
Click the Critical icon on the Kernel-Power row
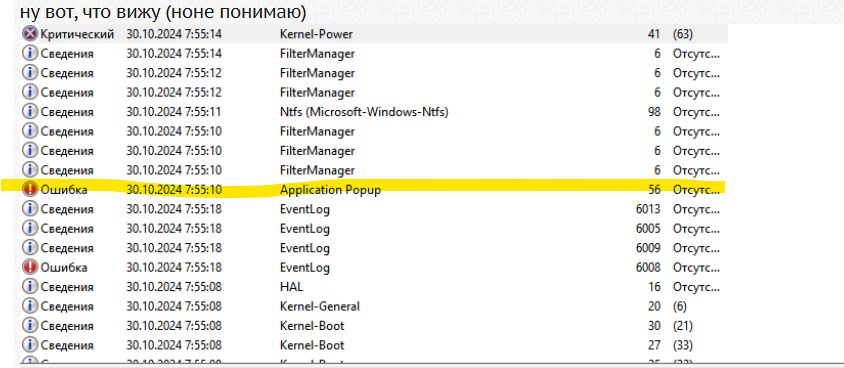pos(30,34)
